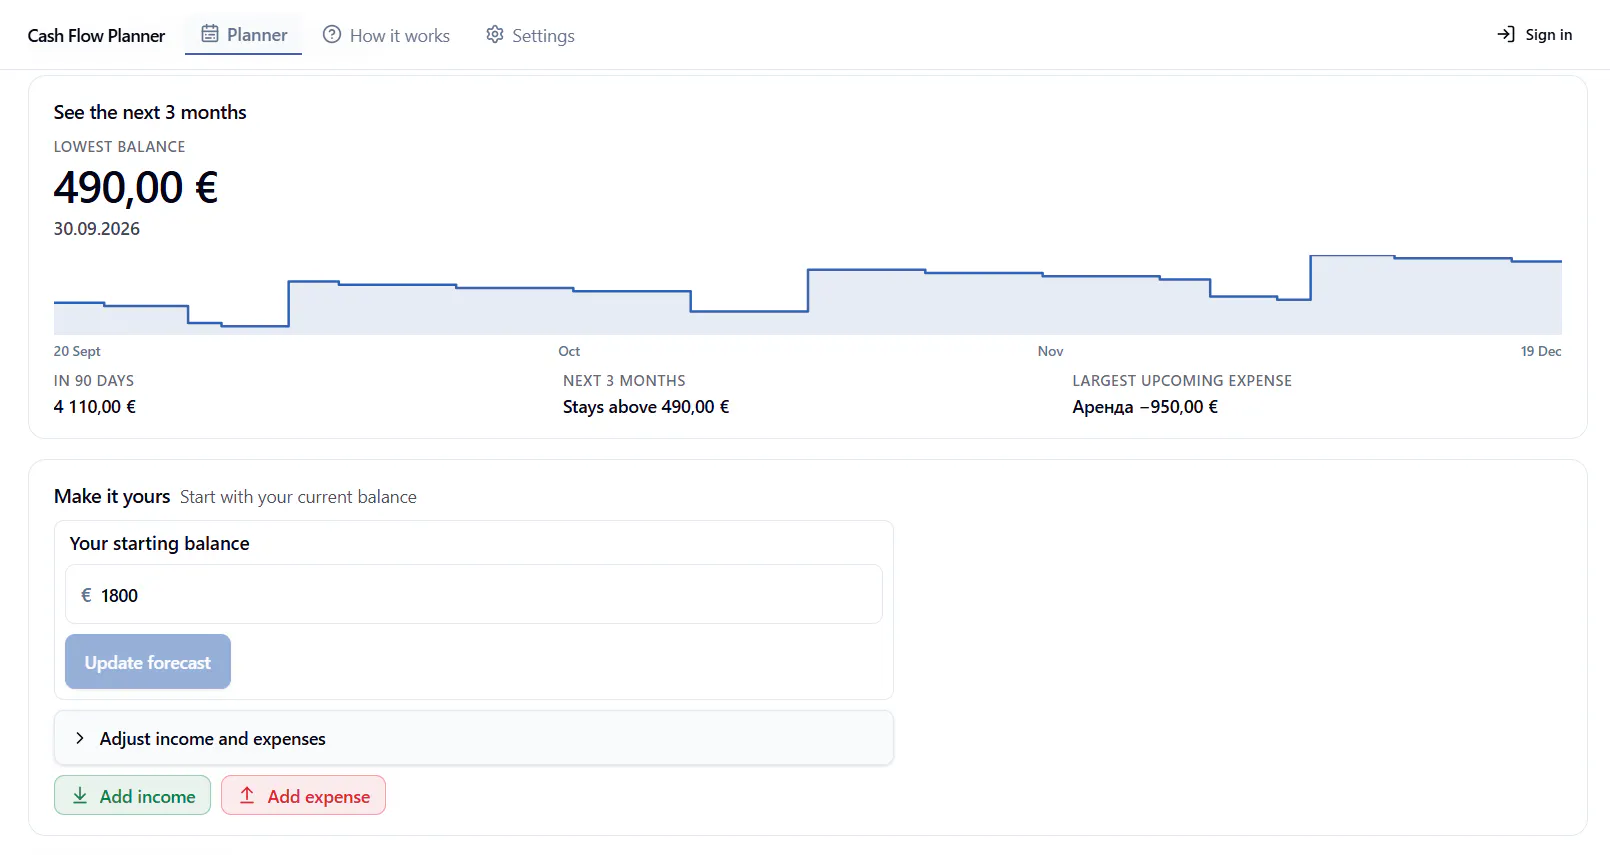Click the Add expense button
Image resolution: width=1610 pixels, height=855 pixels.
click(303, 795)
